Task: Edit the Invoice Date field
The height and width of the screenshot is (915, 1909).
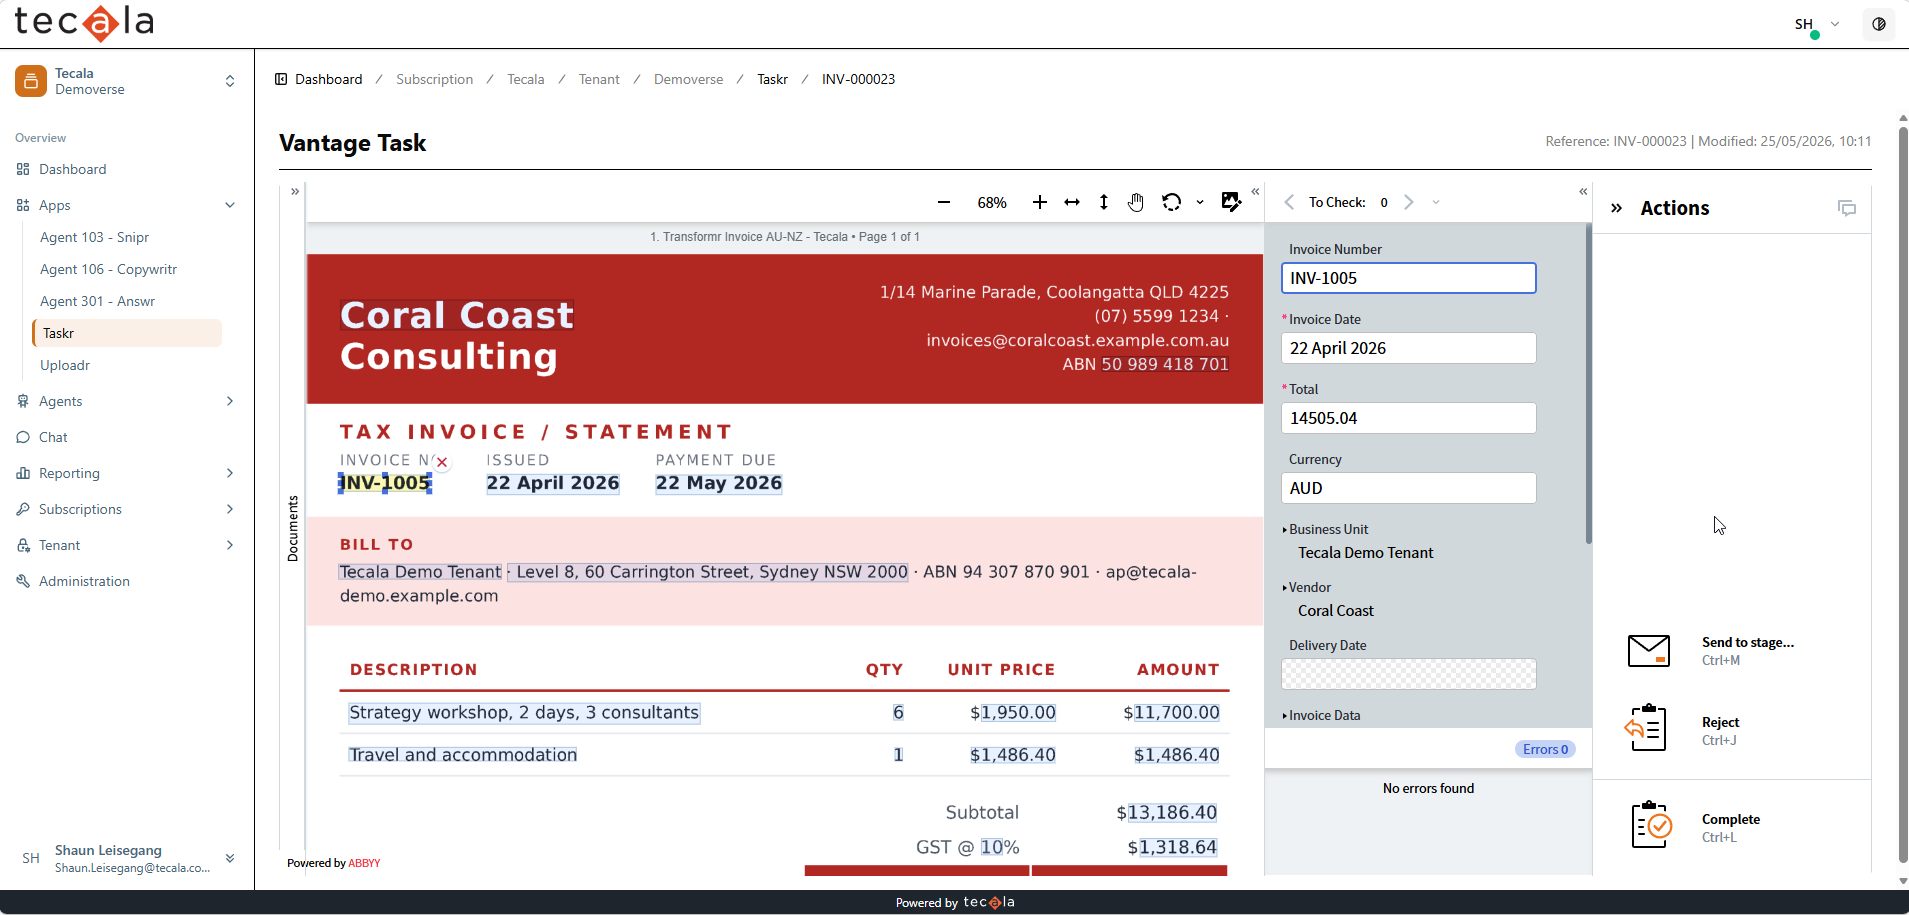Action: tap(1408, 348)
